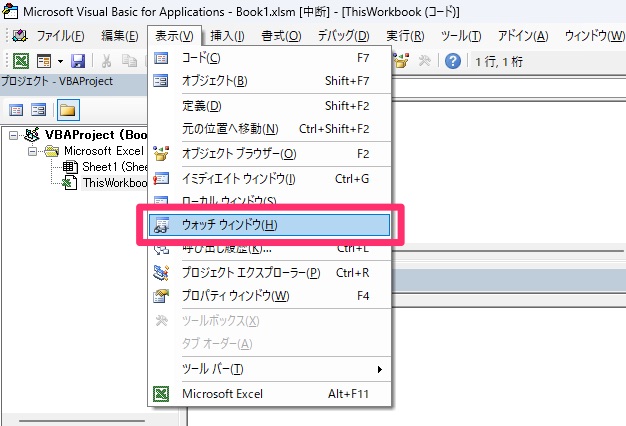626x426 pixels.
Task: Click View Object icon in Project panel
Action: point(39,110)
